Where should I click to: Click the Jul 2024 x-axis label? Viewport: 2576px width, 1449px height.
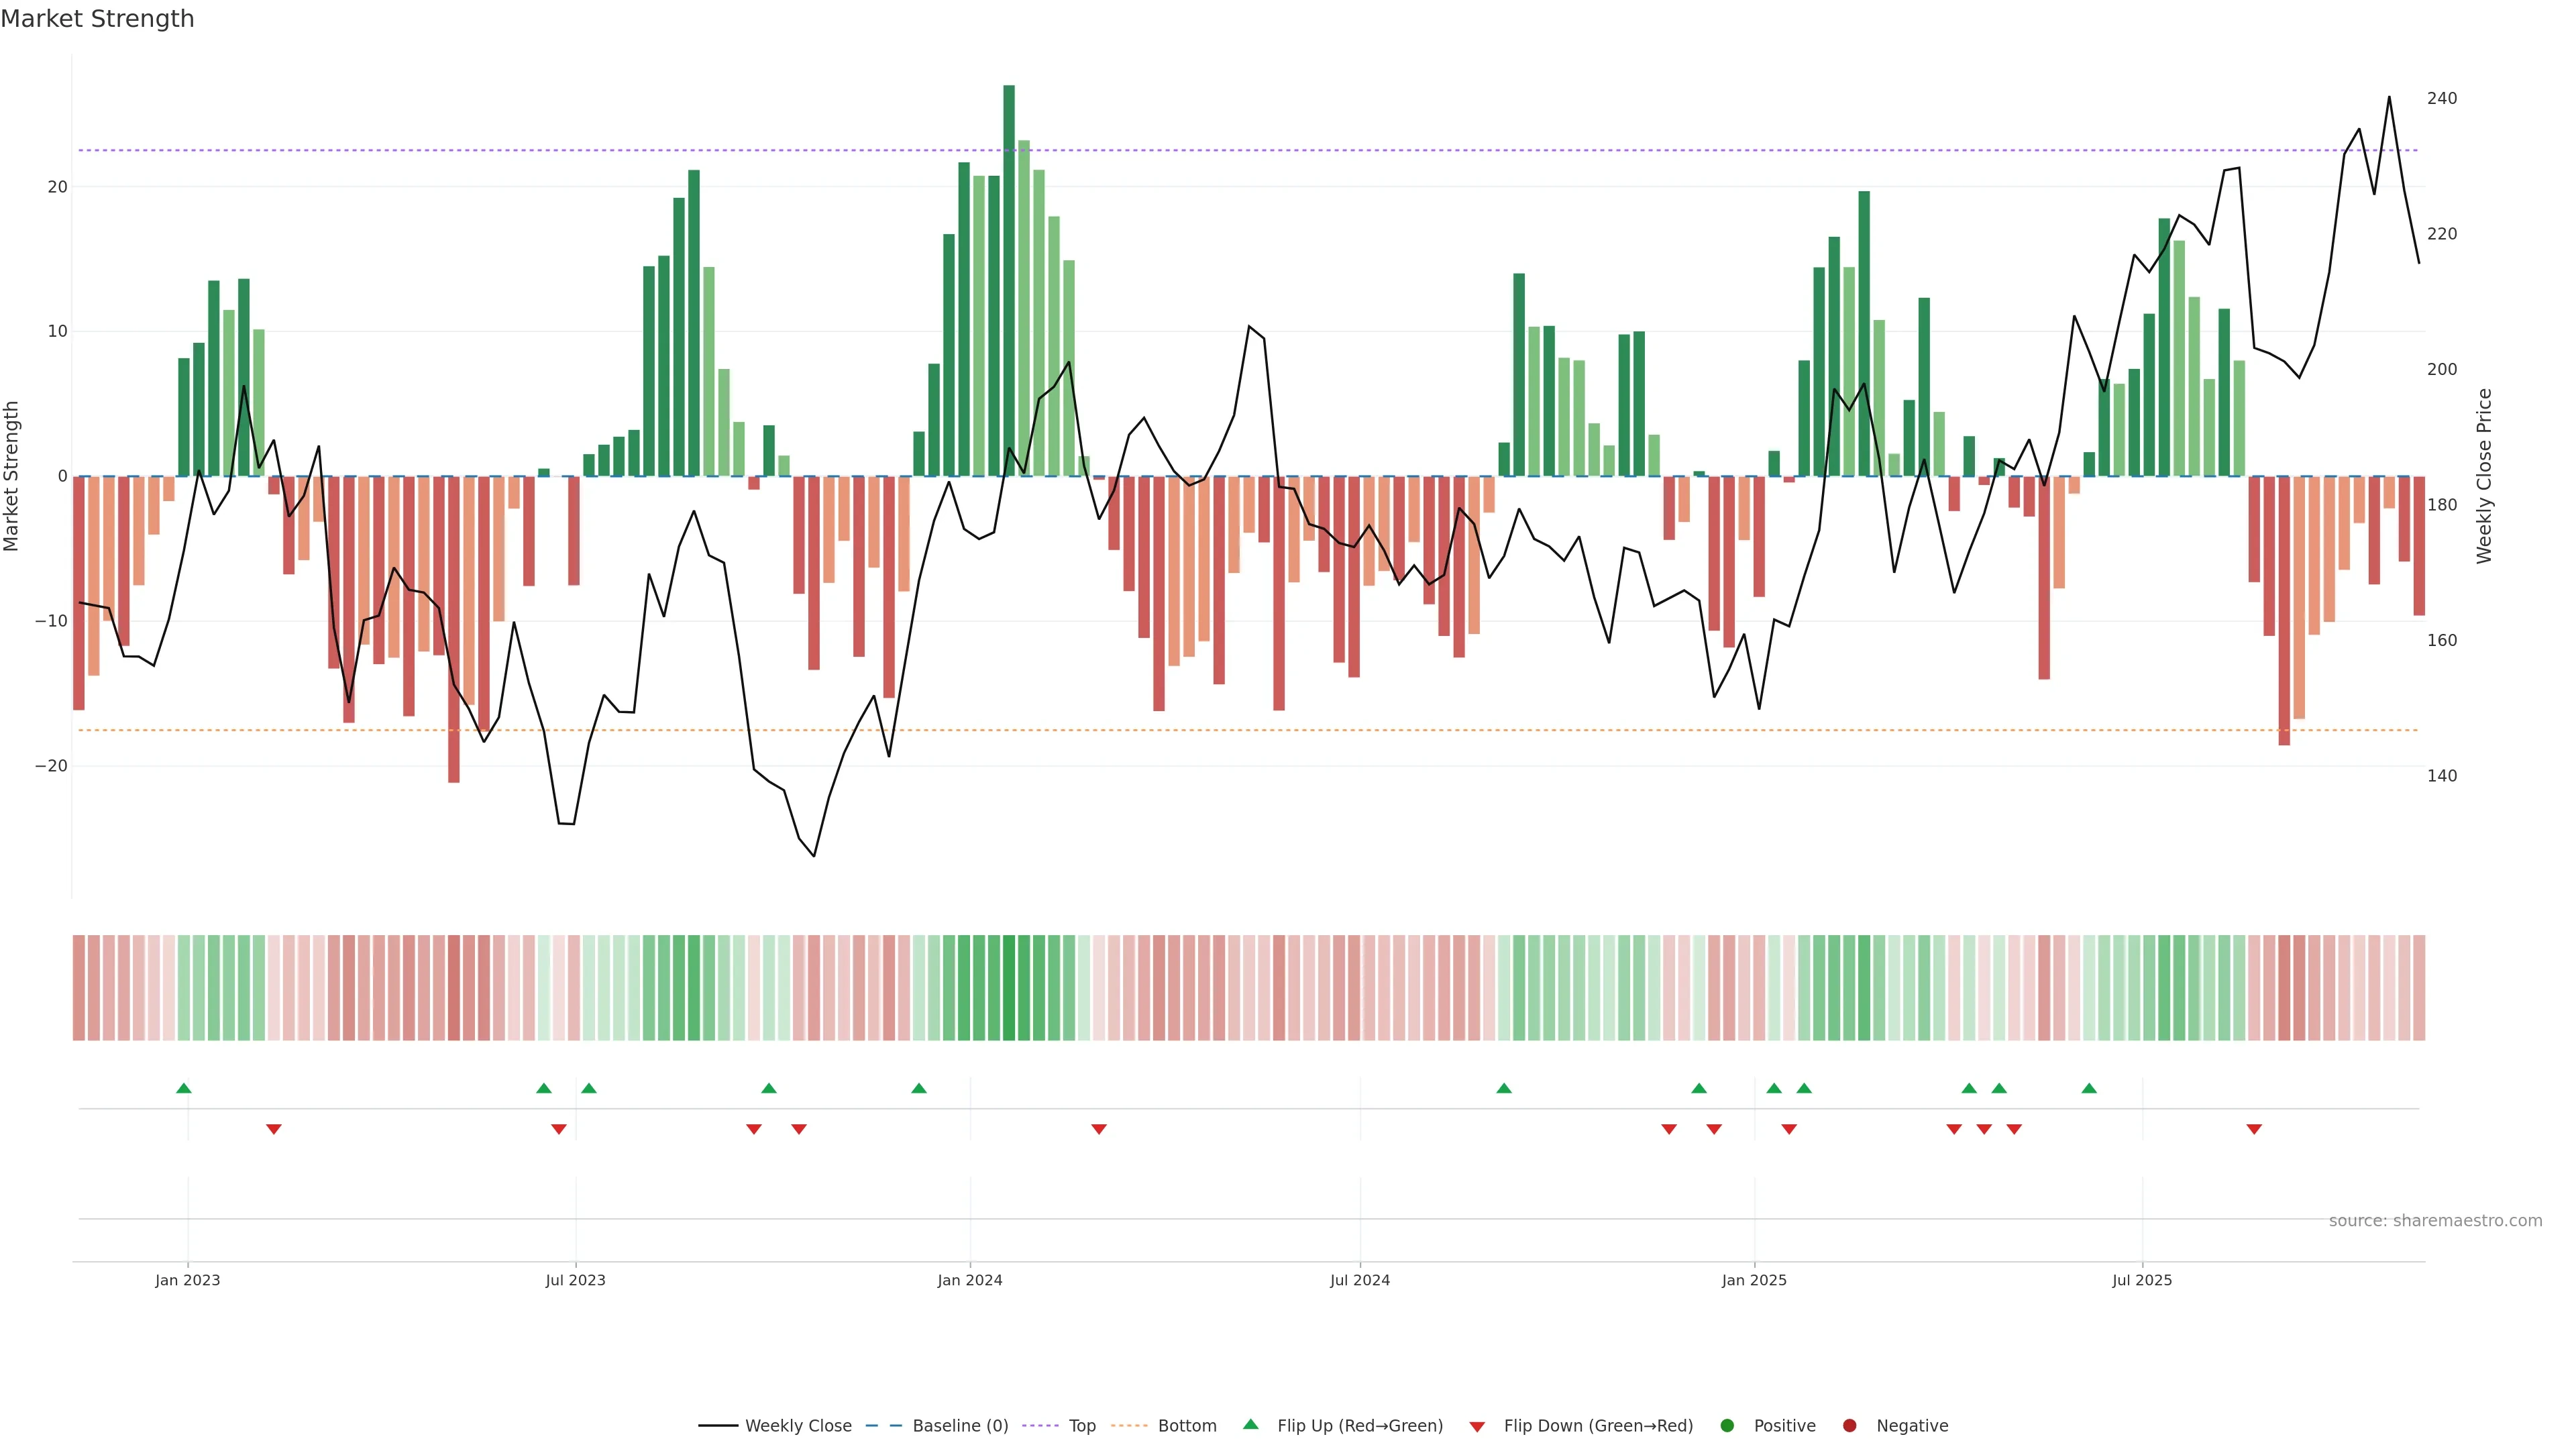1359,1280
